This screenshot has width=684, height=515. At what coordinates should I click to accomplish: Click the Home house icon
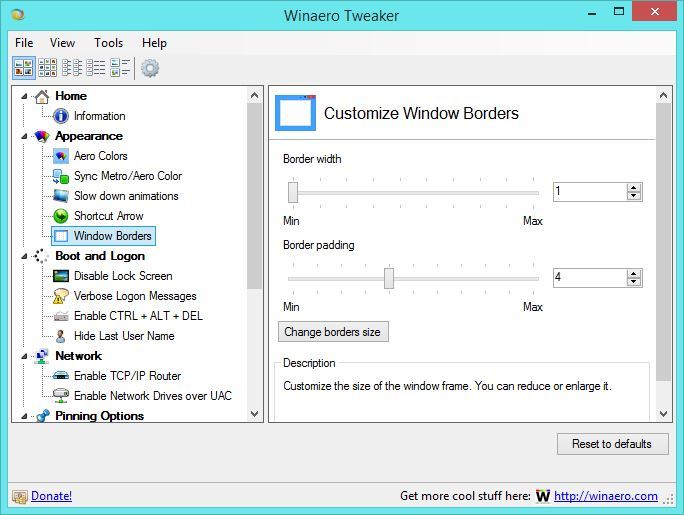(x=42, y=96)
